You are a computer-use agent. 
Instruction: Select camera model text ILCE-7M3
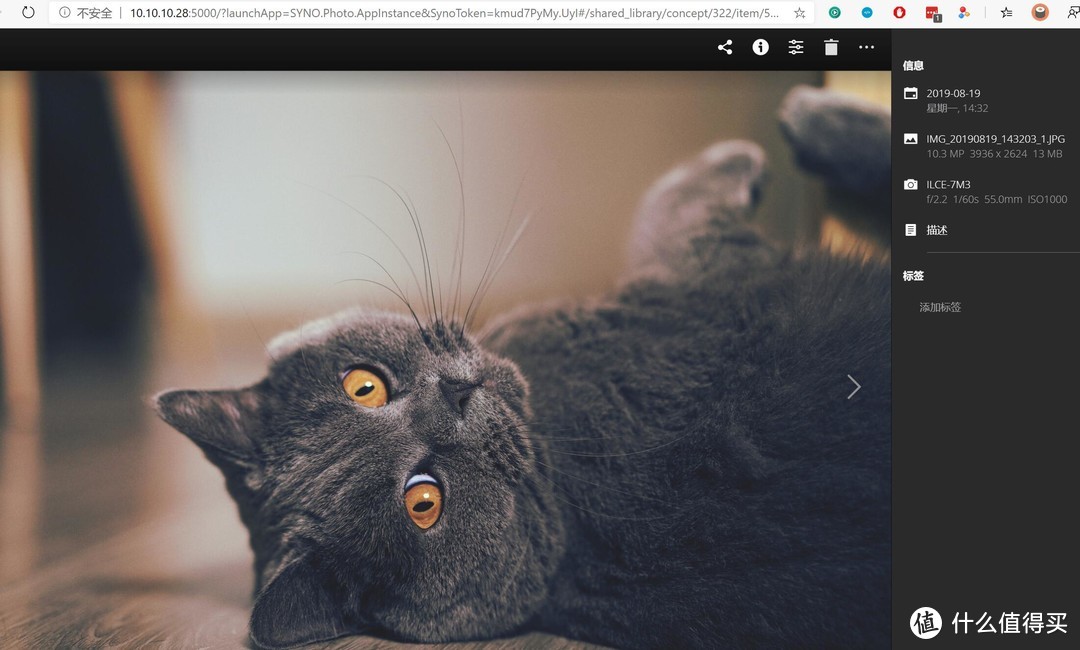[x=948, y=185]
